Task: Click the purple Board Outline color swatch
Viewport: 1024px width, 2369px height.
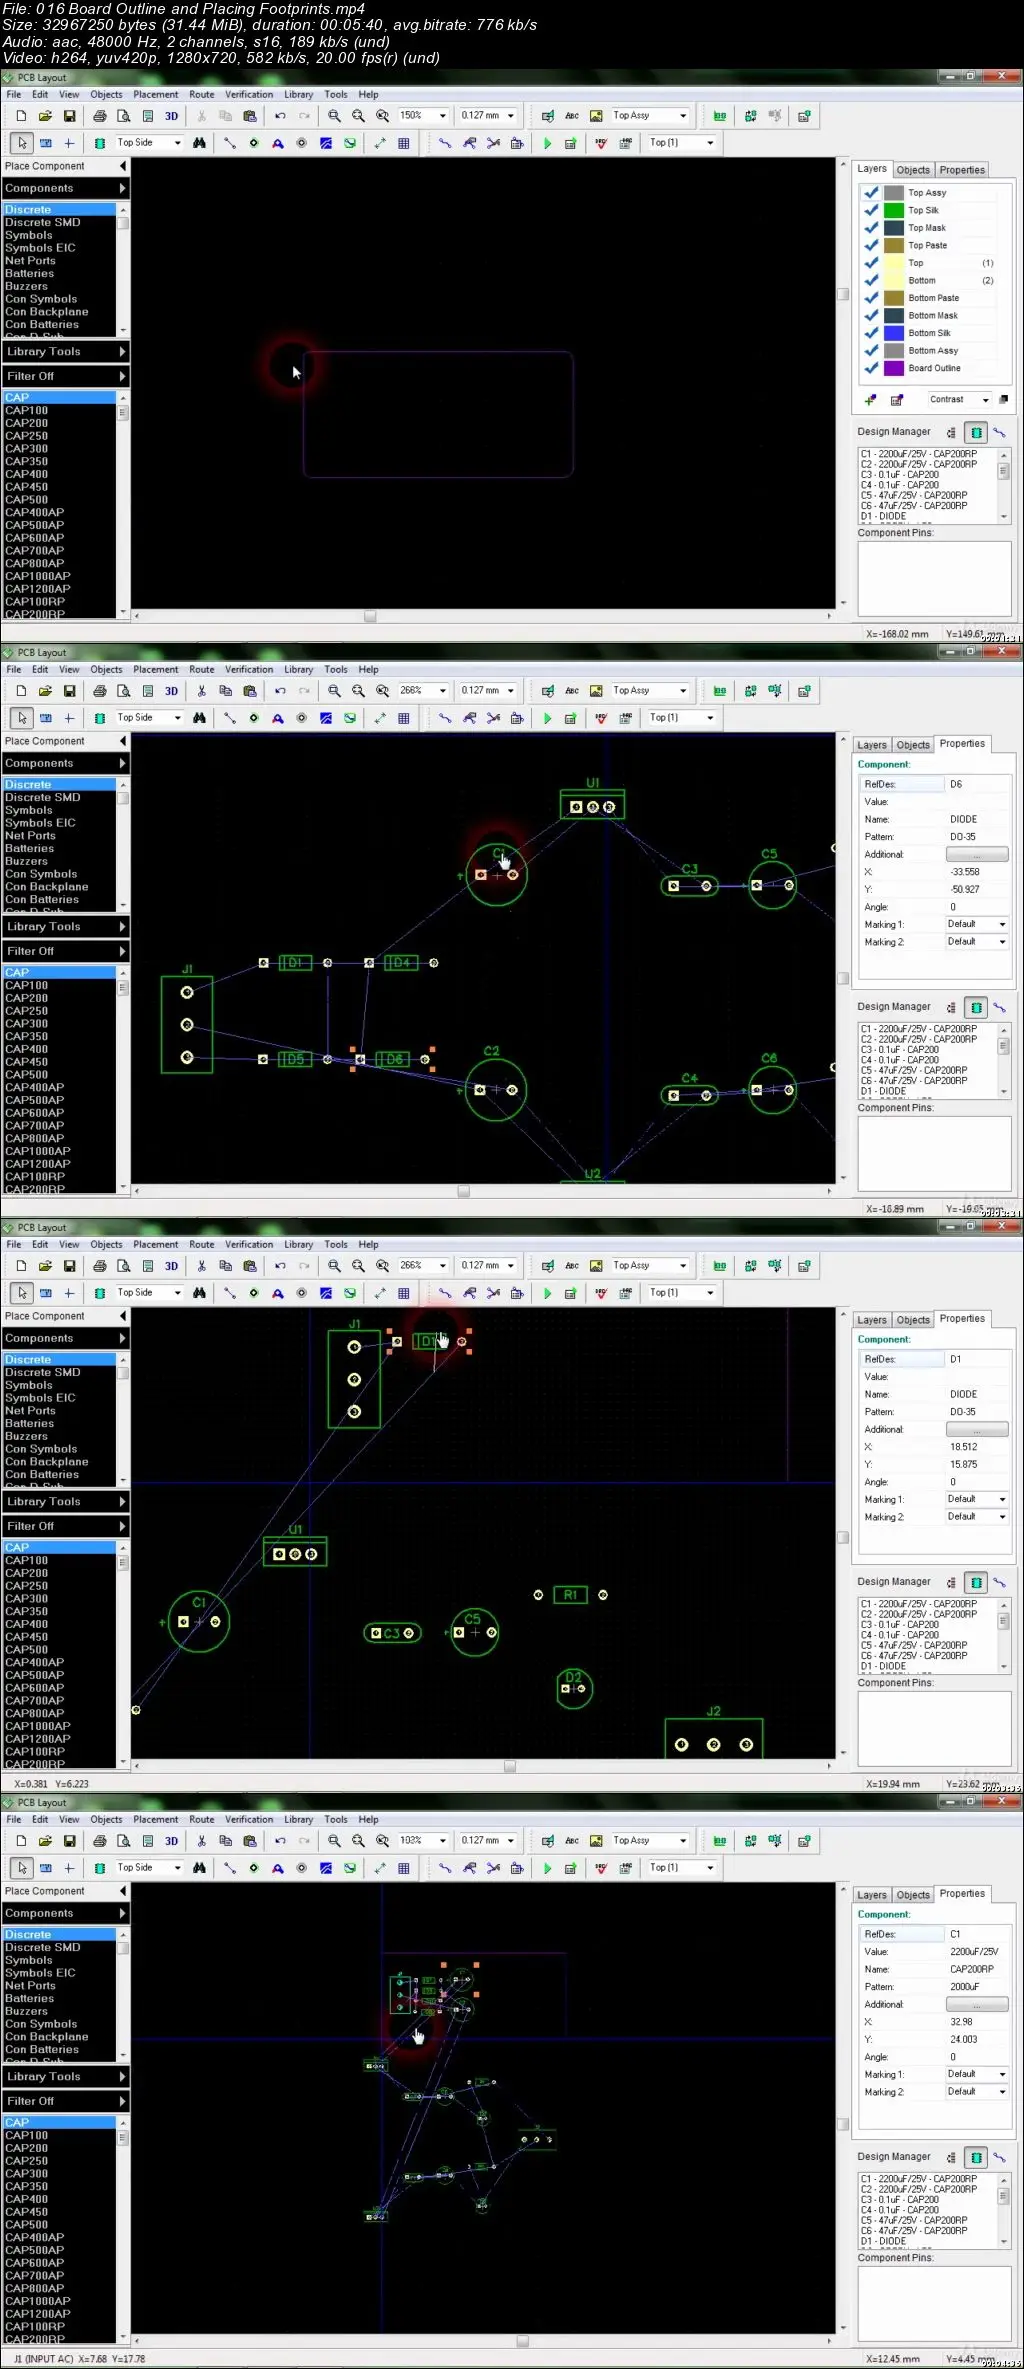Action: tap(893, 368)
